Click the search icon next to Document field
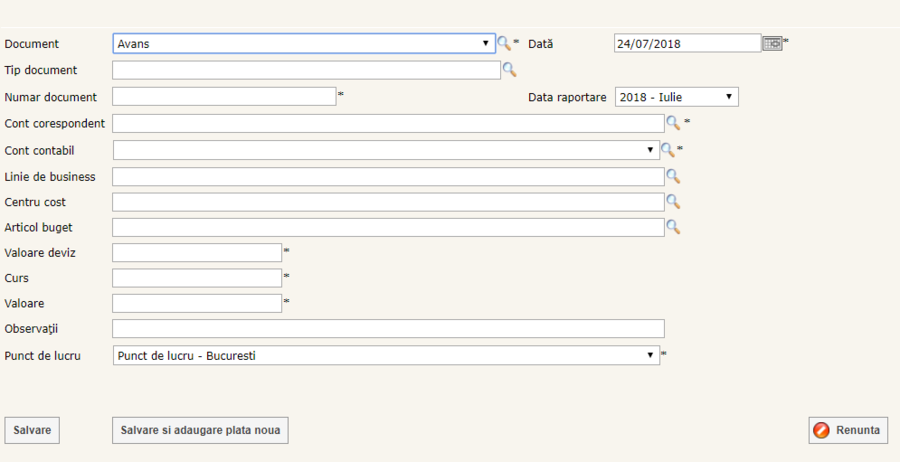The height and width of the screenshot is (462, 900). click(x=504, y=44)
